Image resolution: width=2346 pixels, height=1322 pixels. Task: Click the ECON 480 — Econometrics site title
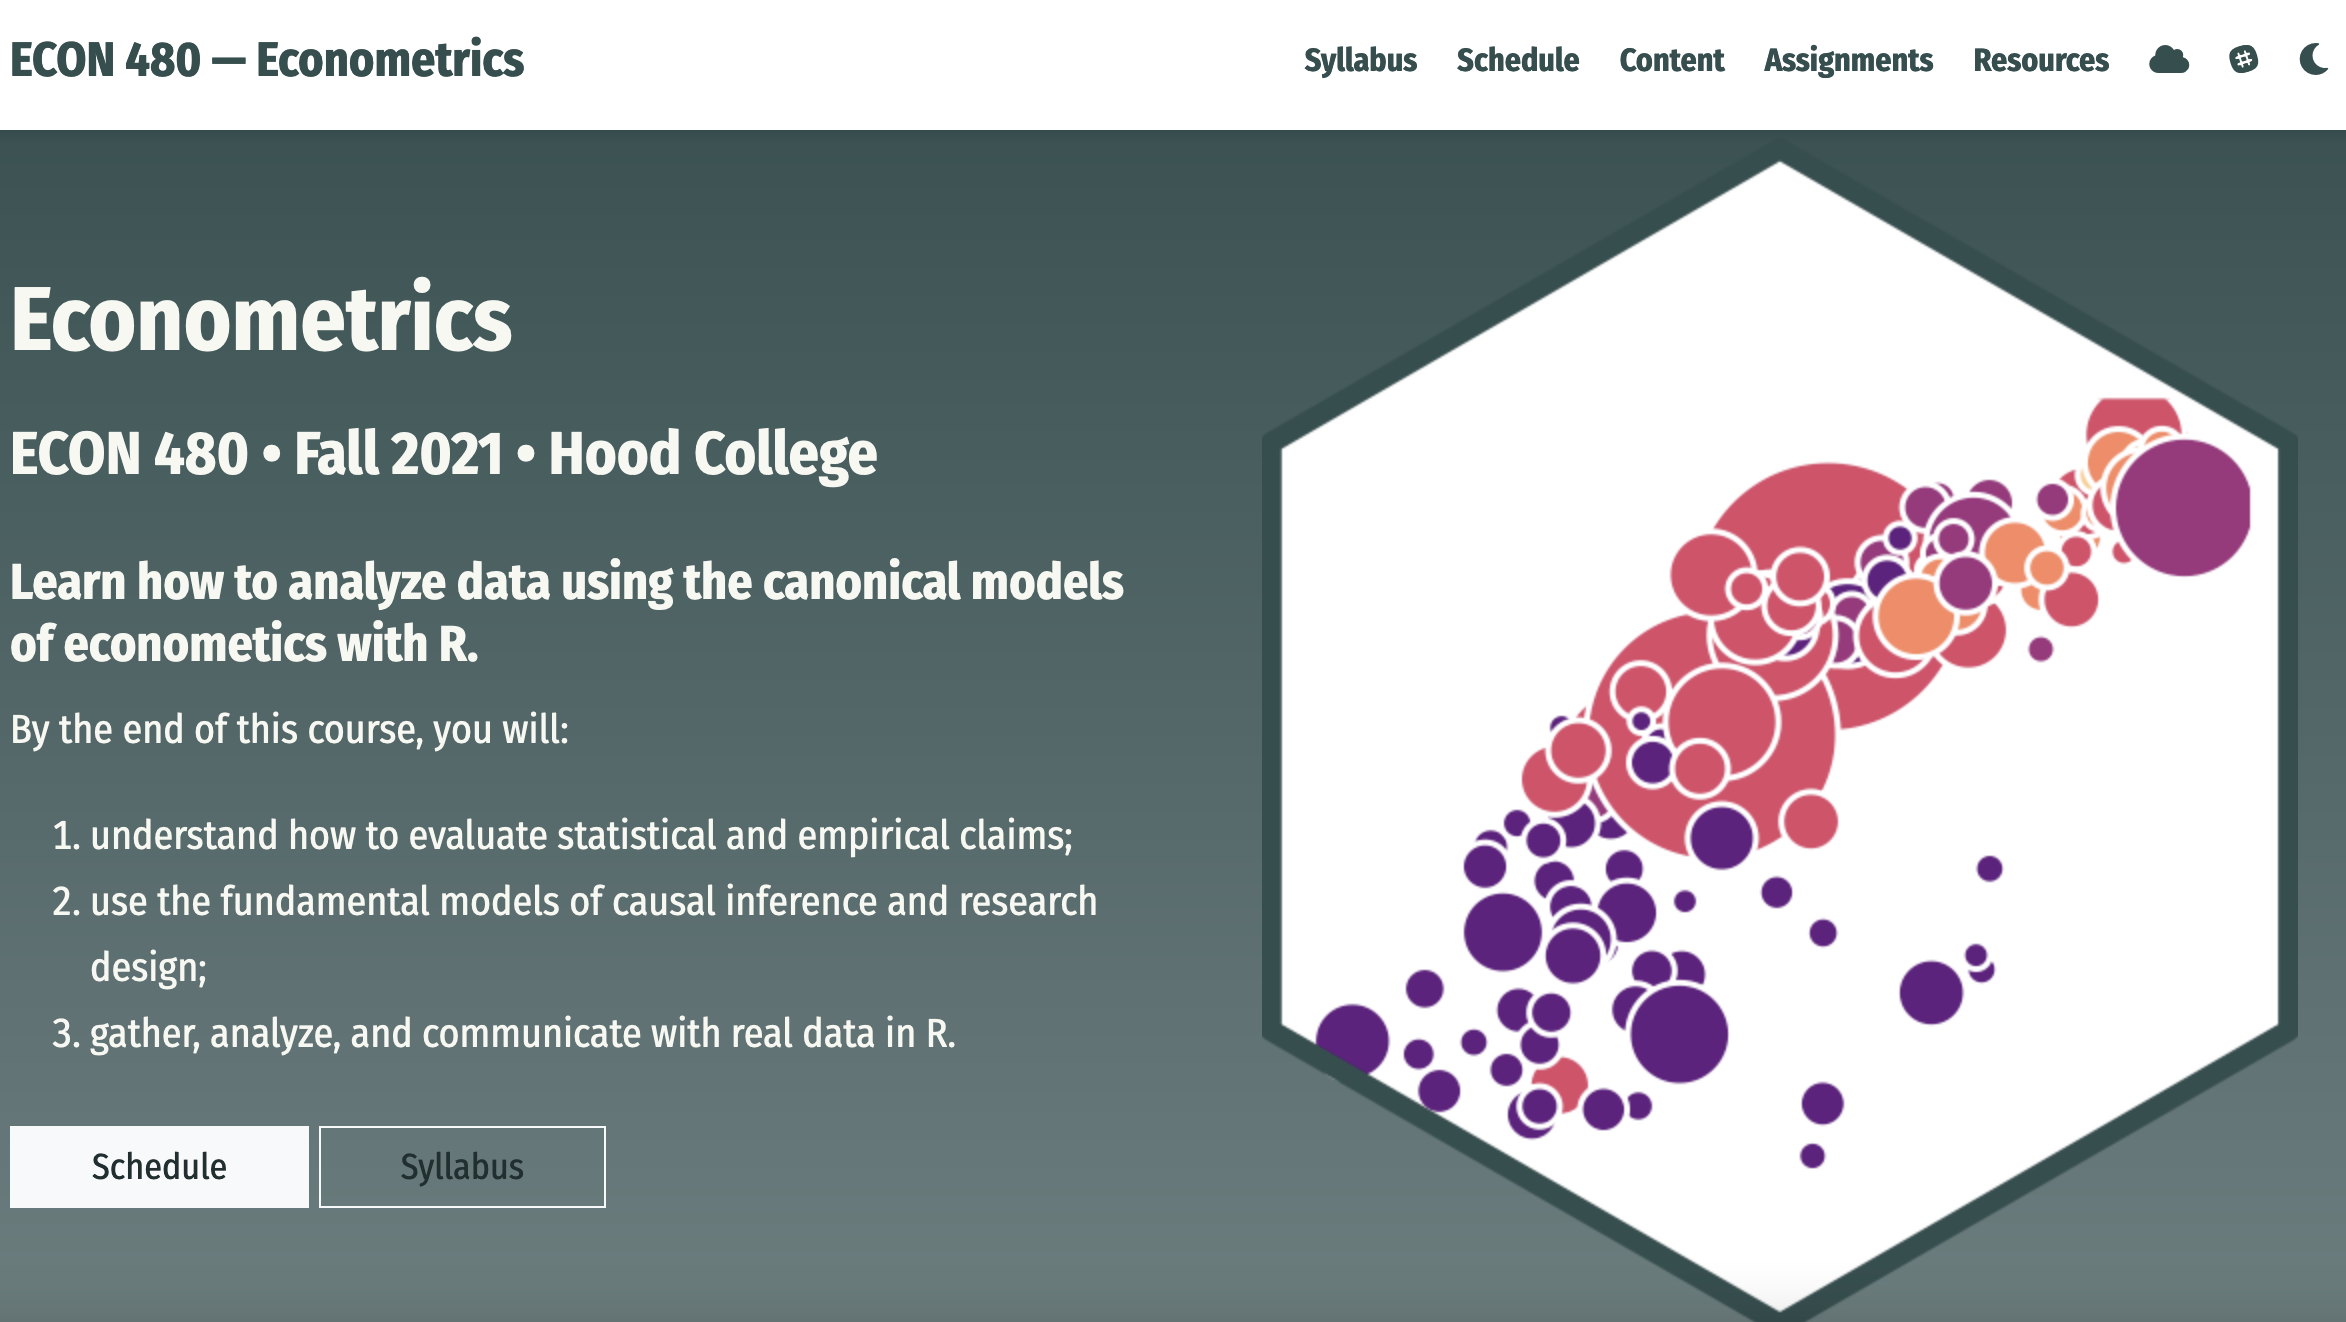(x=267, y=60)
